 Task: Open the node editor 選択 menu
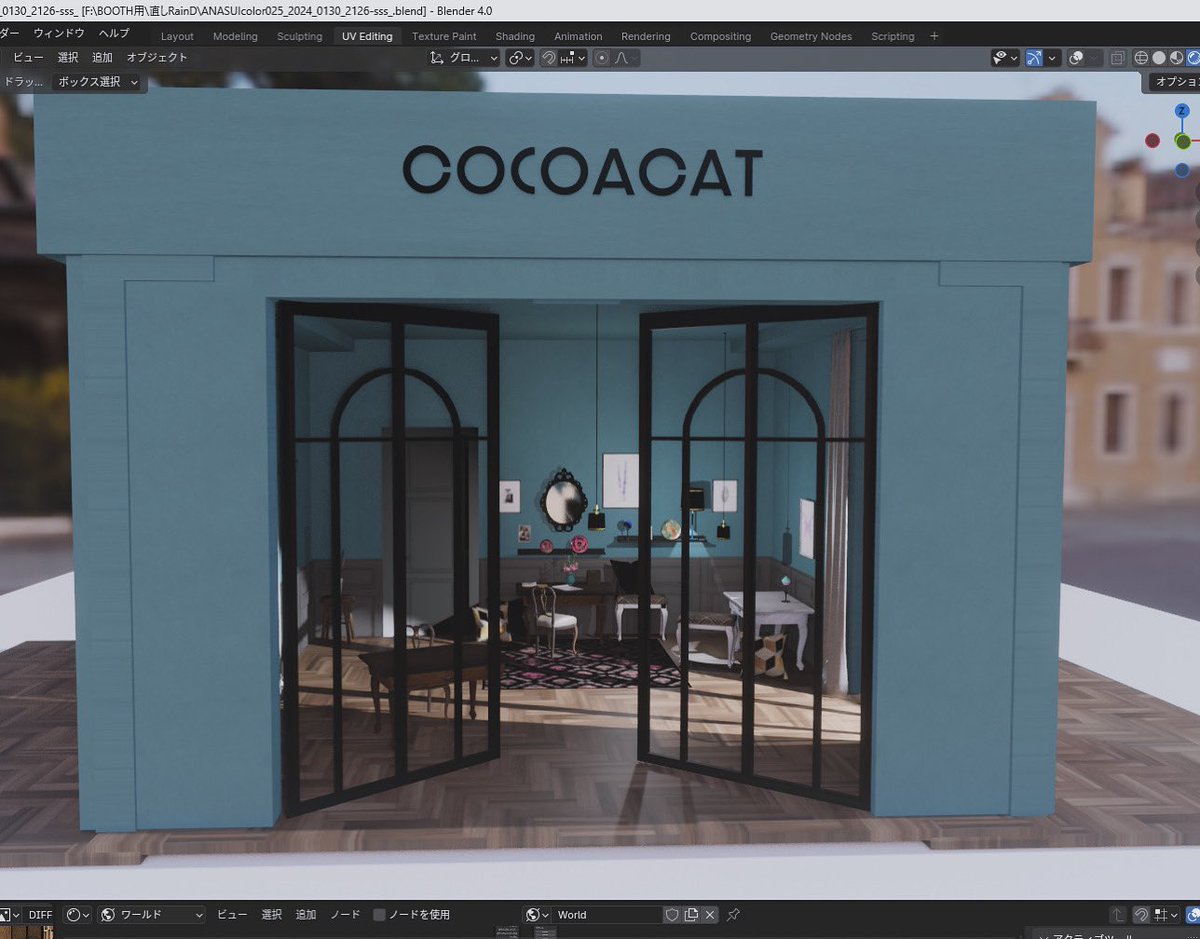click(x=272, y=914)
